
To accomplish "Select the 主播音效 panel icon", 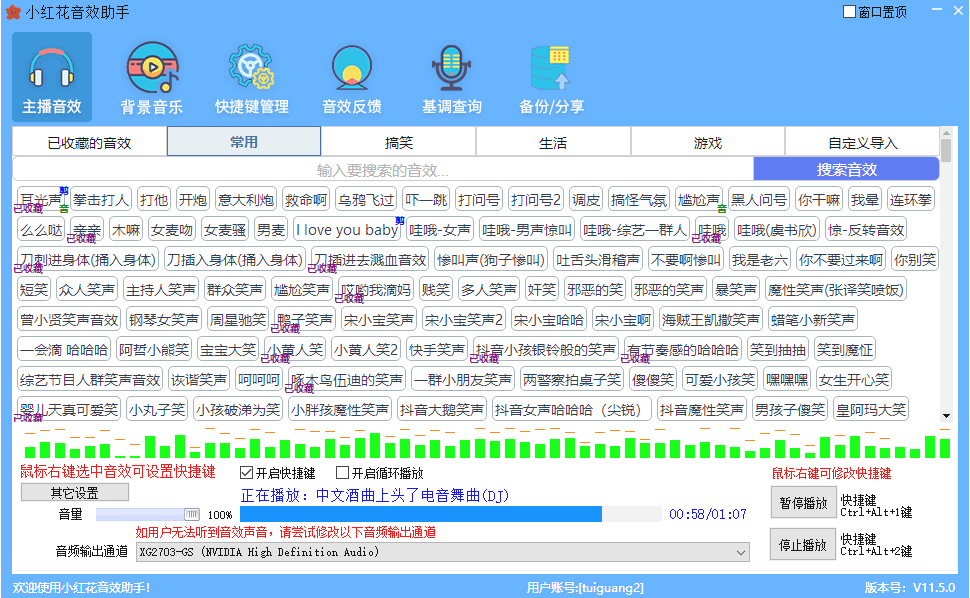I will click(50, 75).
